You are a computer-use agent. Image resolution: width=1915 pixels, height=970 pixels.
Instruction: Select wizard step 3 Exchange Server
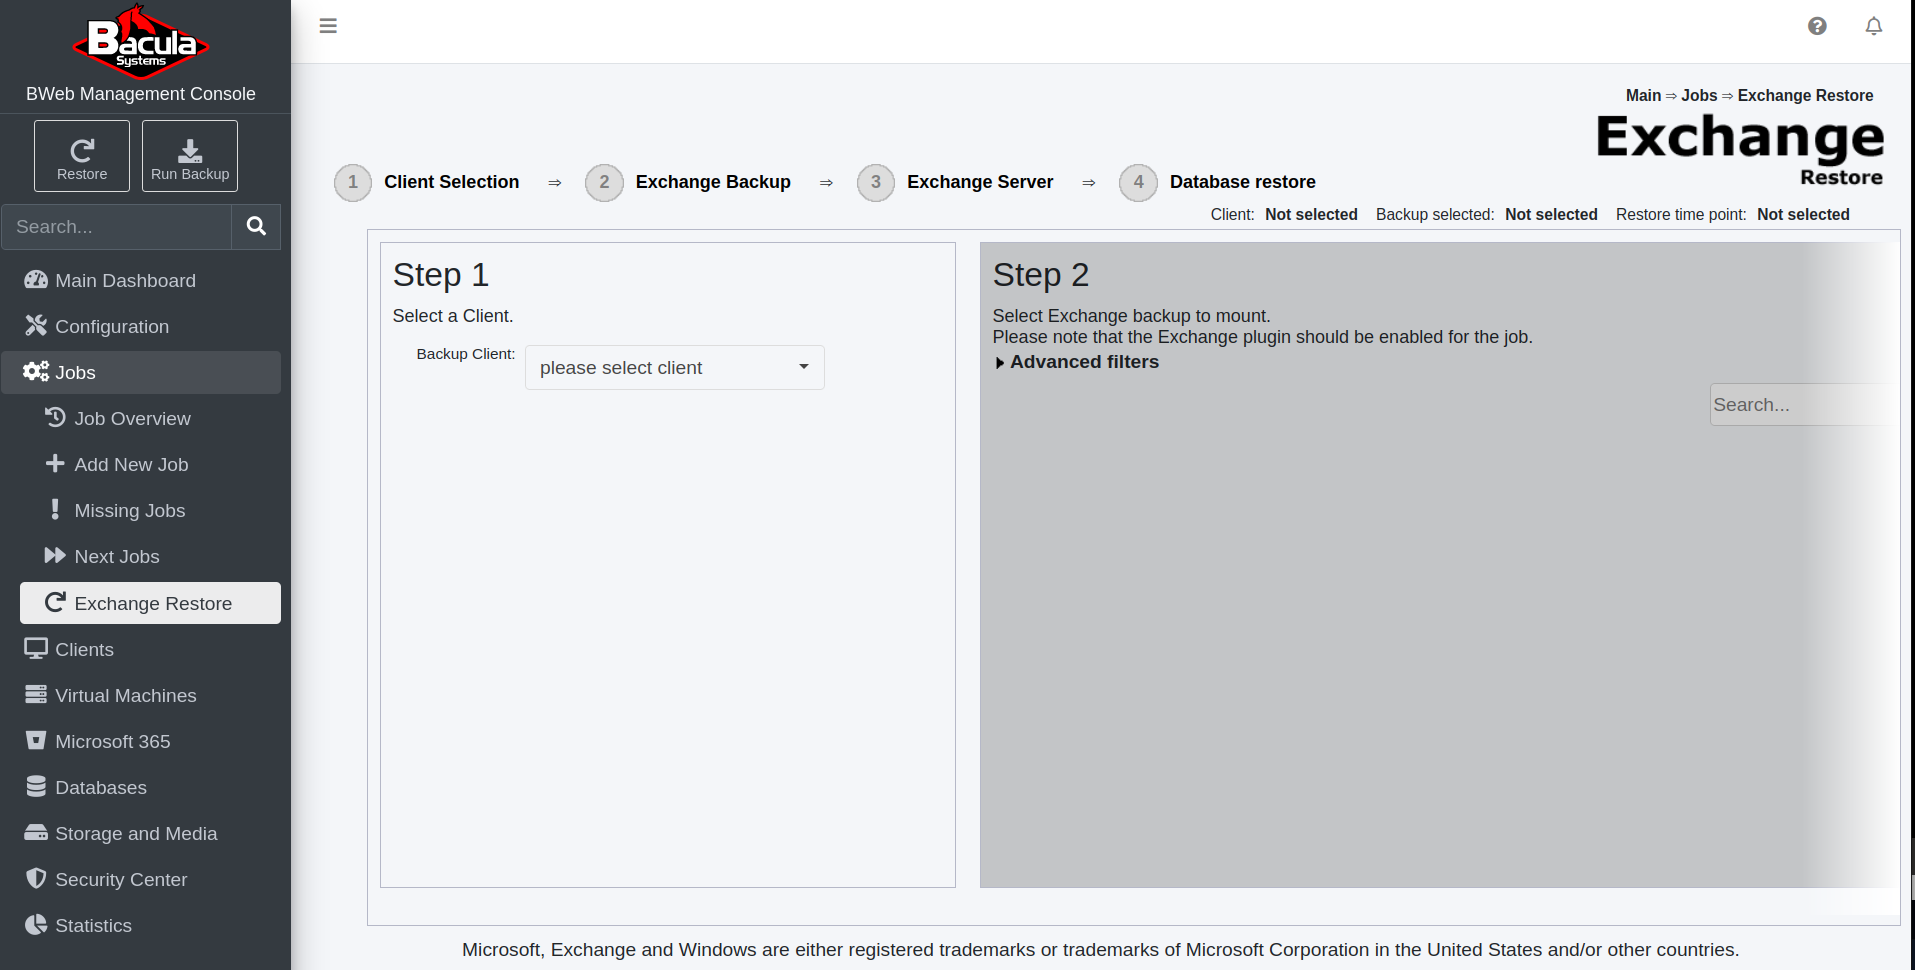[955, 182]
